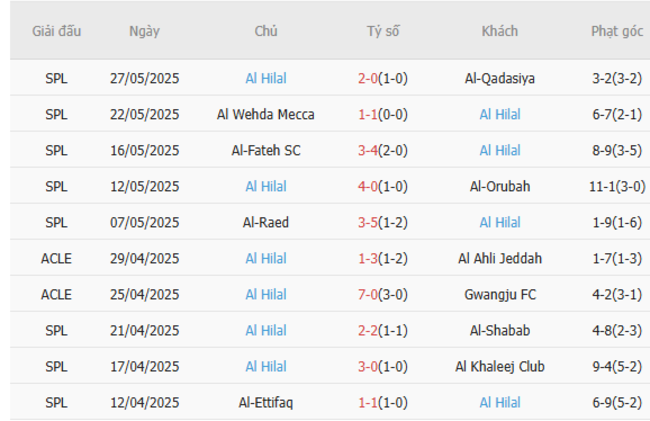Select Al-Fateh SC home team
The width and height of the screenshot is (650, 421).
click(x=265, y=150)
